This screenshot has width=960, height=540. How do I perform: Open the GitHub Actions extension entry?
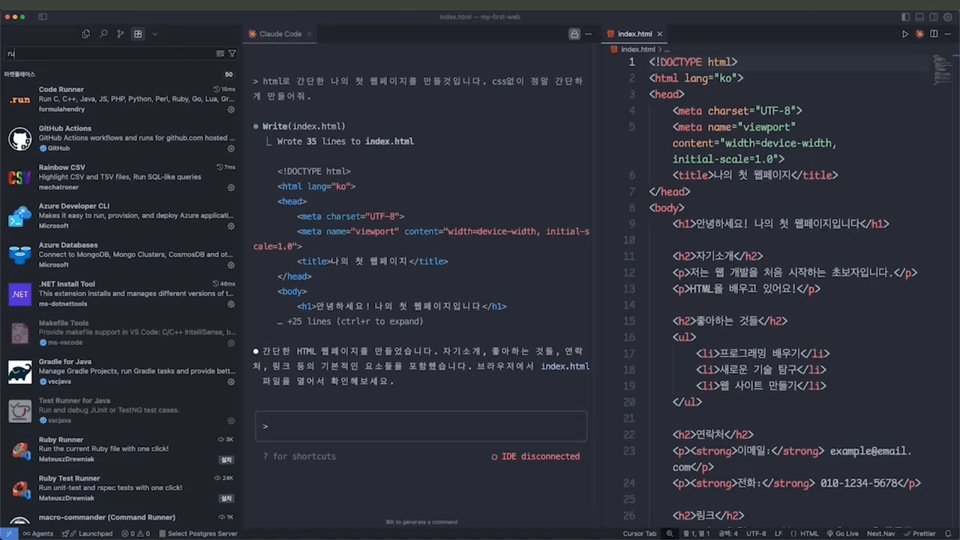[x=120, y=138]
